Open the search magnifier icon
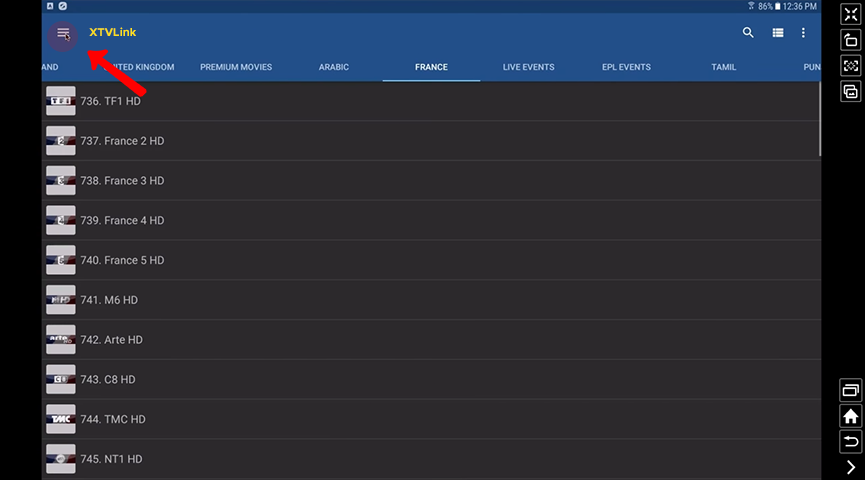 tap(747, 33)
